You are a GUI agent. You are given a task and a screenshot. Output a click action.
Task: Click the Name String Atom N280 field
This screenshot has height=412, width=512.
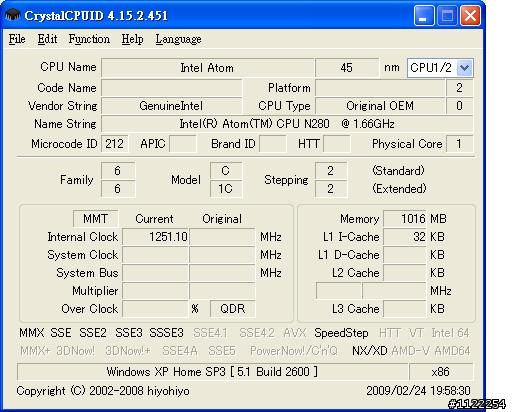coord(287,124)
